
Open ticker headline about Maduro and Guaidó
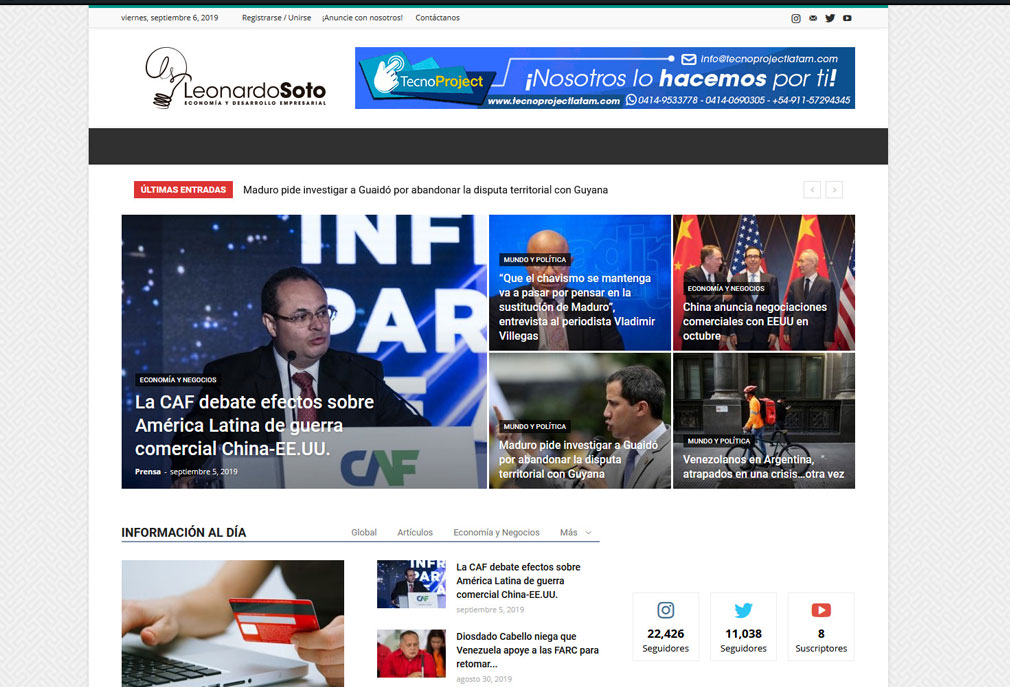click(425, 190)
